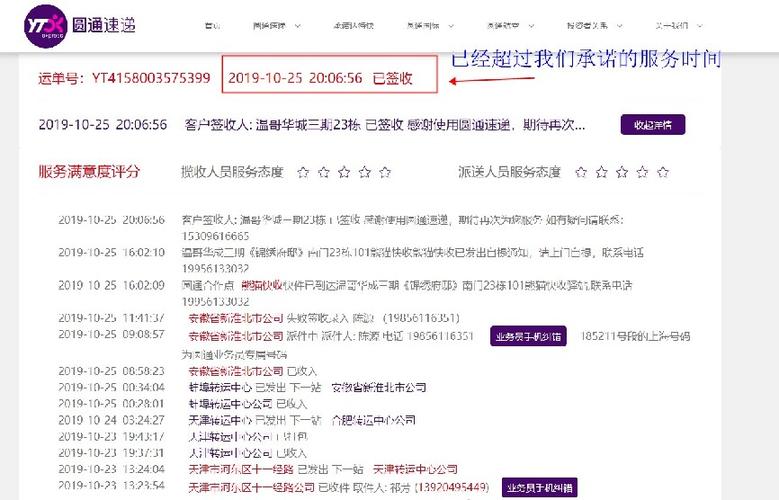Rate 揽收人员服务态度 five stars

(385, 172)
